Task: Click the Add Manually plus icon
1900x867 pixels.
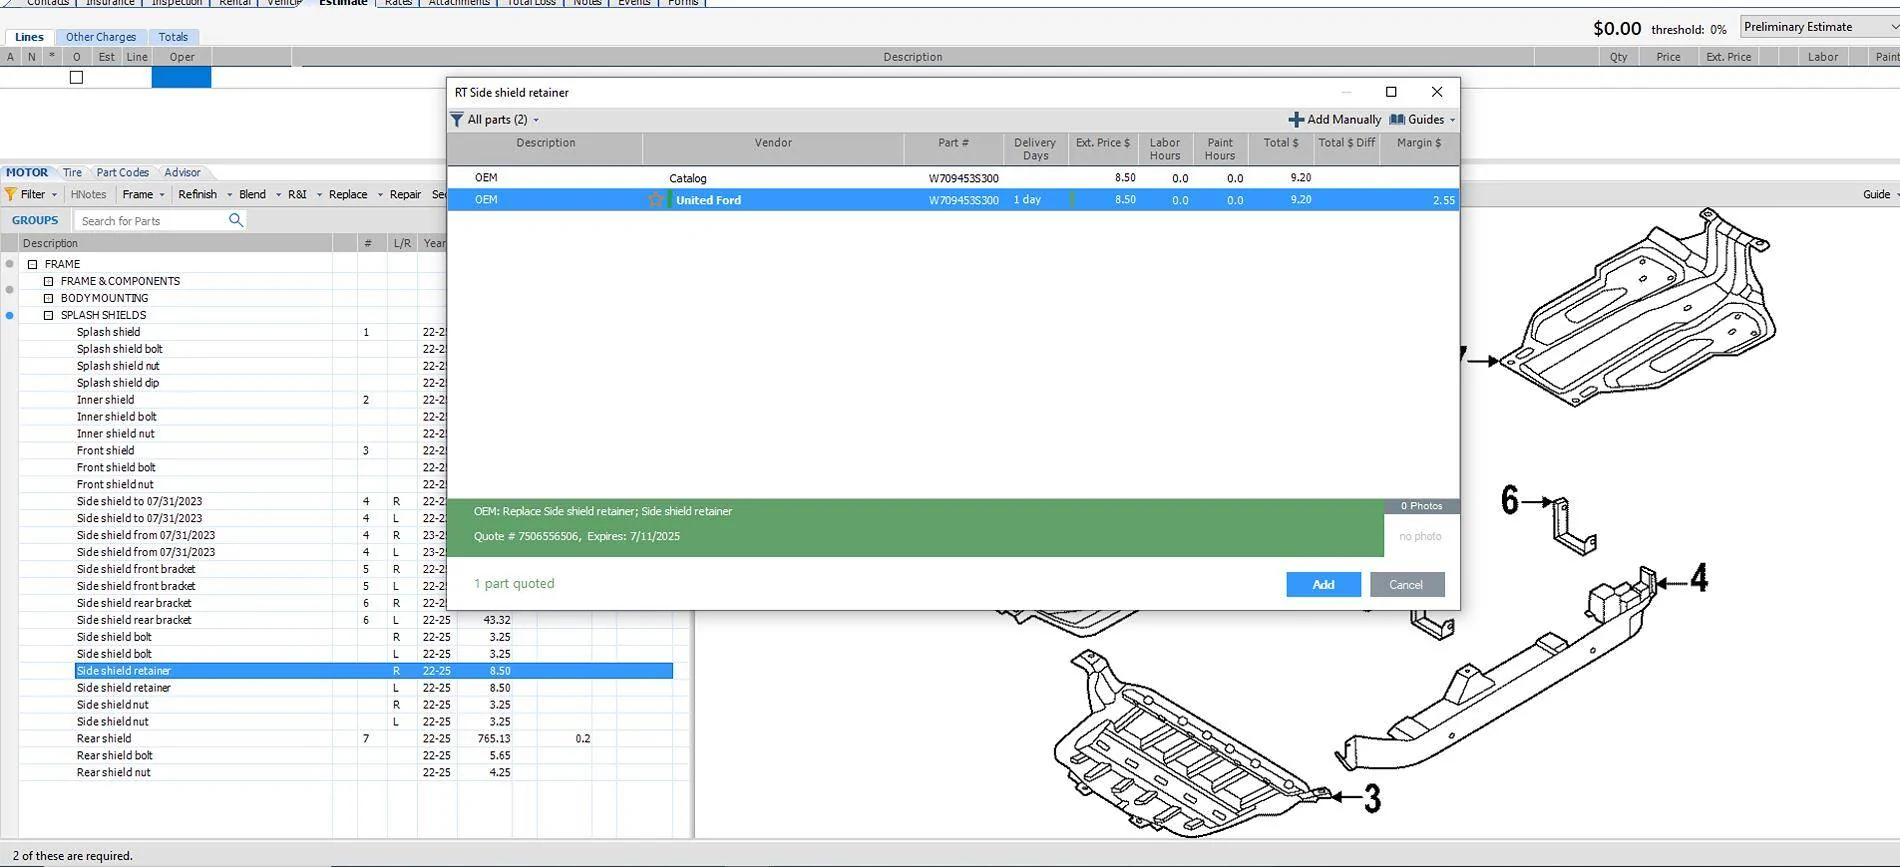Action: pyautogui.click(x=1296, y=120)
